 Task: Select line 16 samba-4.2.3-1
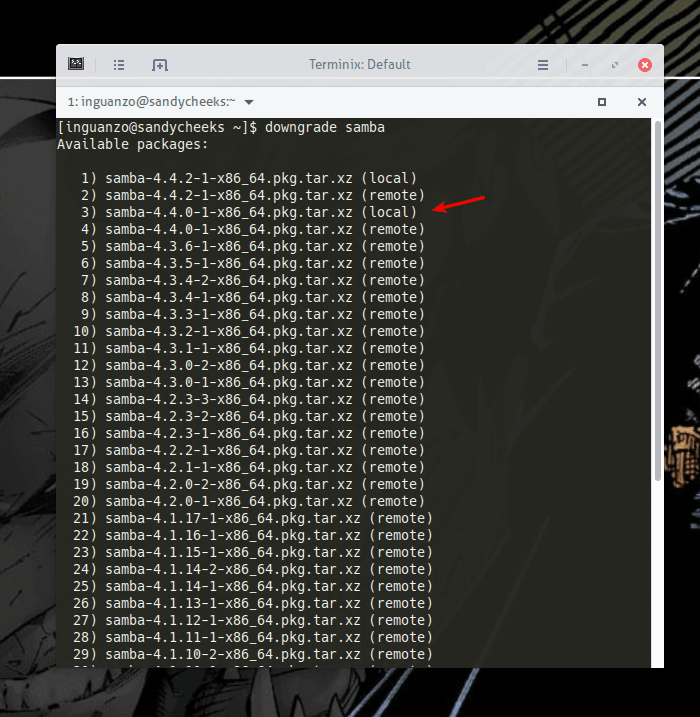(249, 433)
